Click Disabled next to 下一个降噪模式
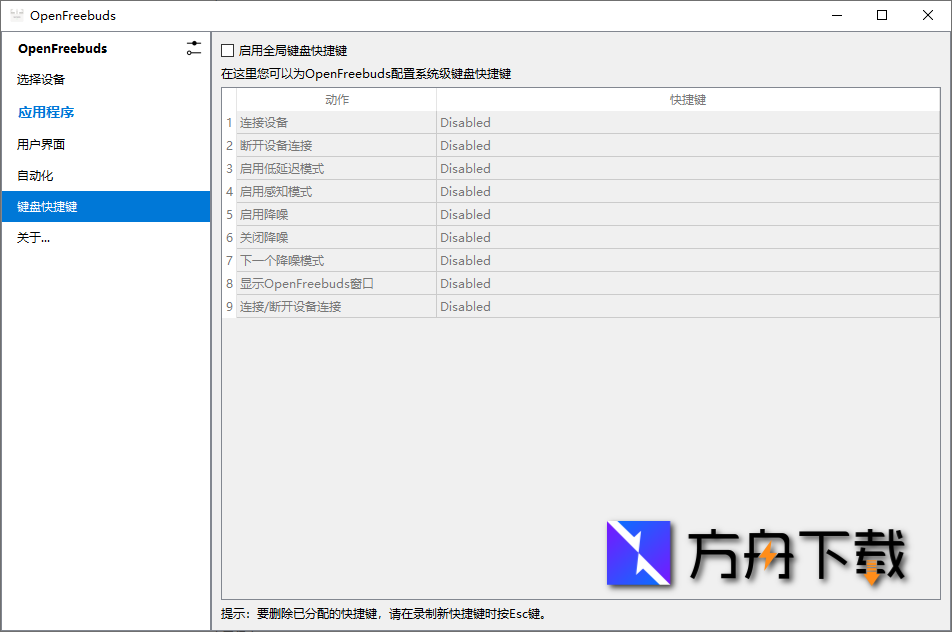The height and width of the screenshot is (632, 952). click(x=465, y=260)
